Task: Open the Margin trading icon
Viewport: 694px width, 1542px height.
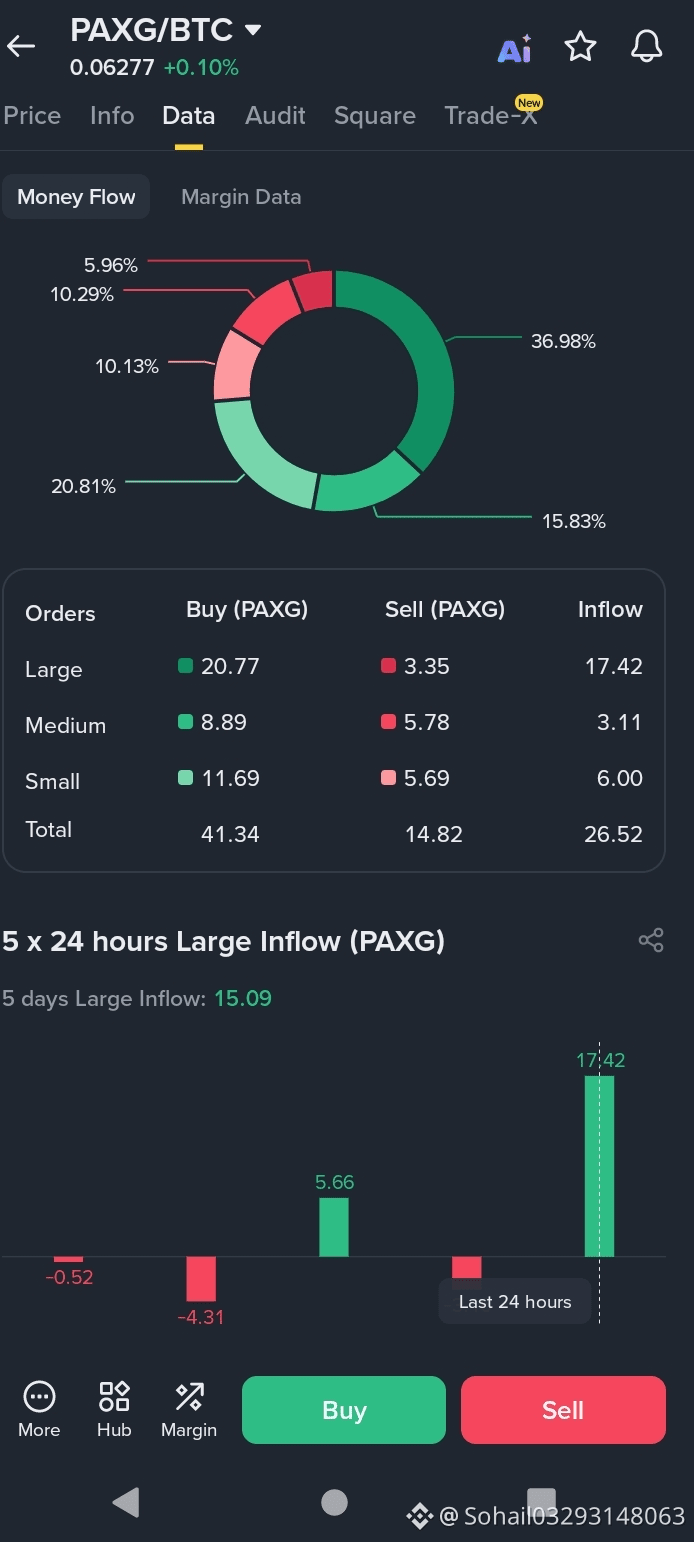Action: (189, 1409)
